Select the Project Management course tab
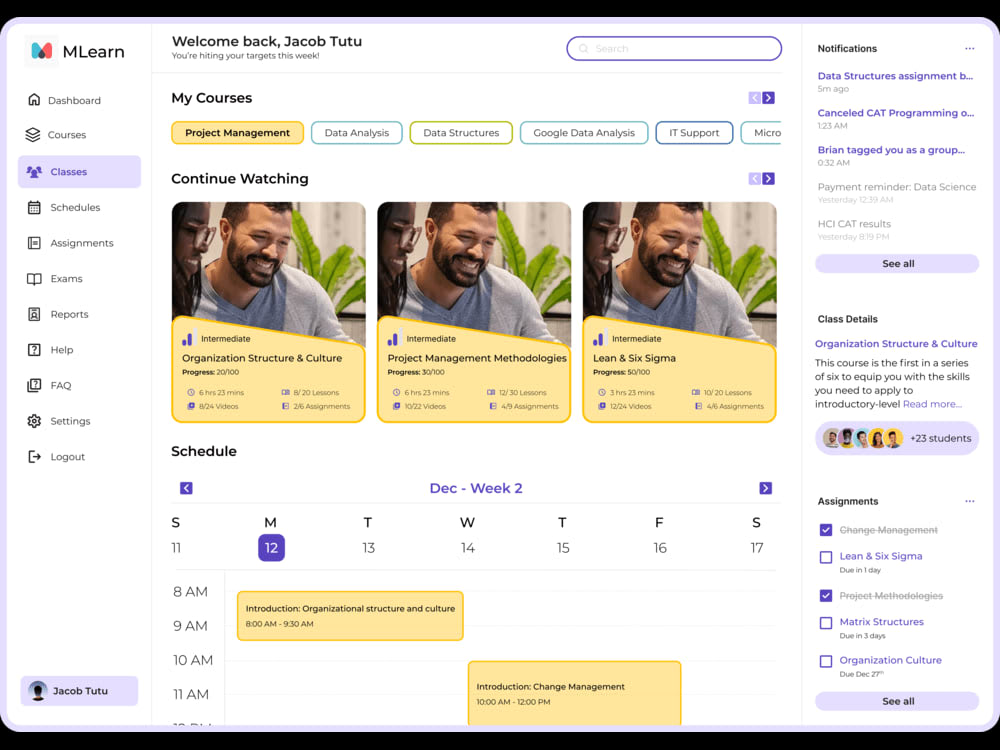Image resolution: width=1000 pixels, height=750 pixels. tap(237, 133)
